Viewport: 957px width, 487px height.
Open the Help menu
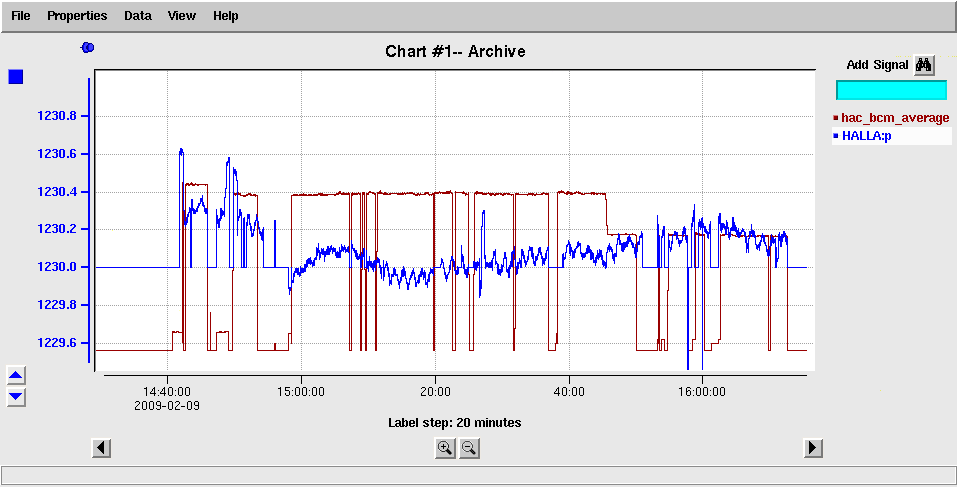pyautogui.click(x=226, y=16)
